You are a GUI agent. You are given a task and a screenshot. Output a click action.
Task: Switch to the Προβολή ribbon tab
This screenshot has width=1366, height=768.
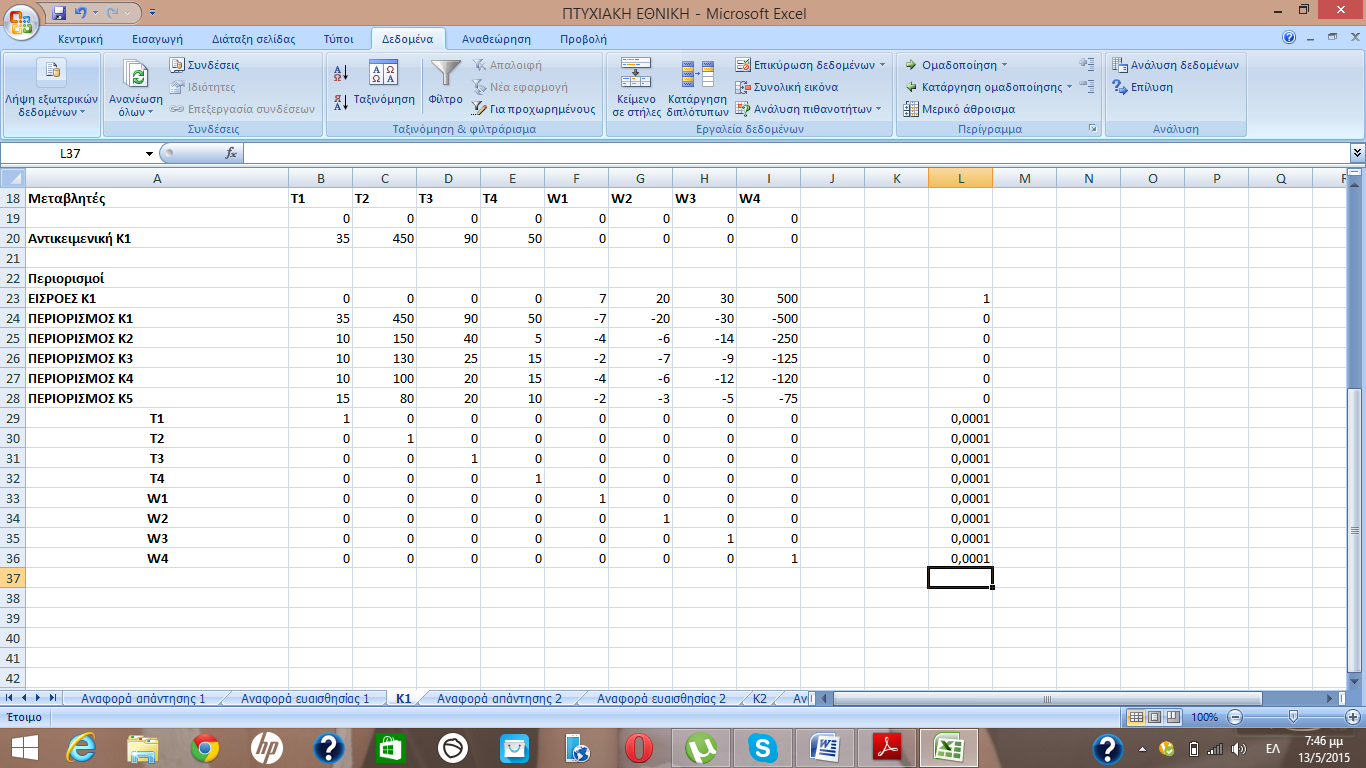point(583,39)
